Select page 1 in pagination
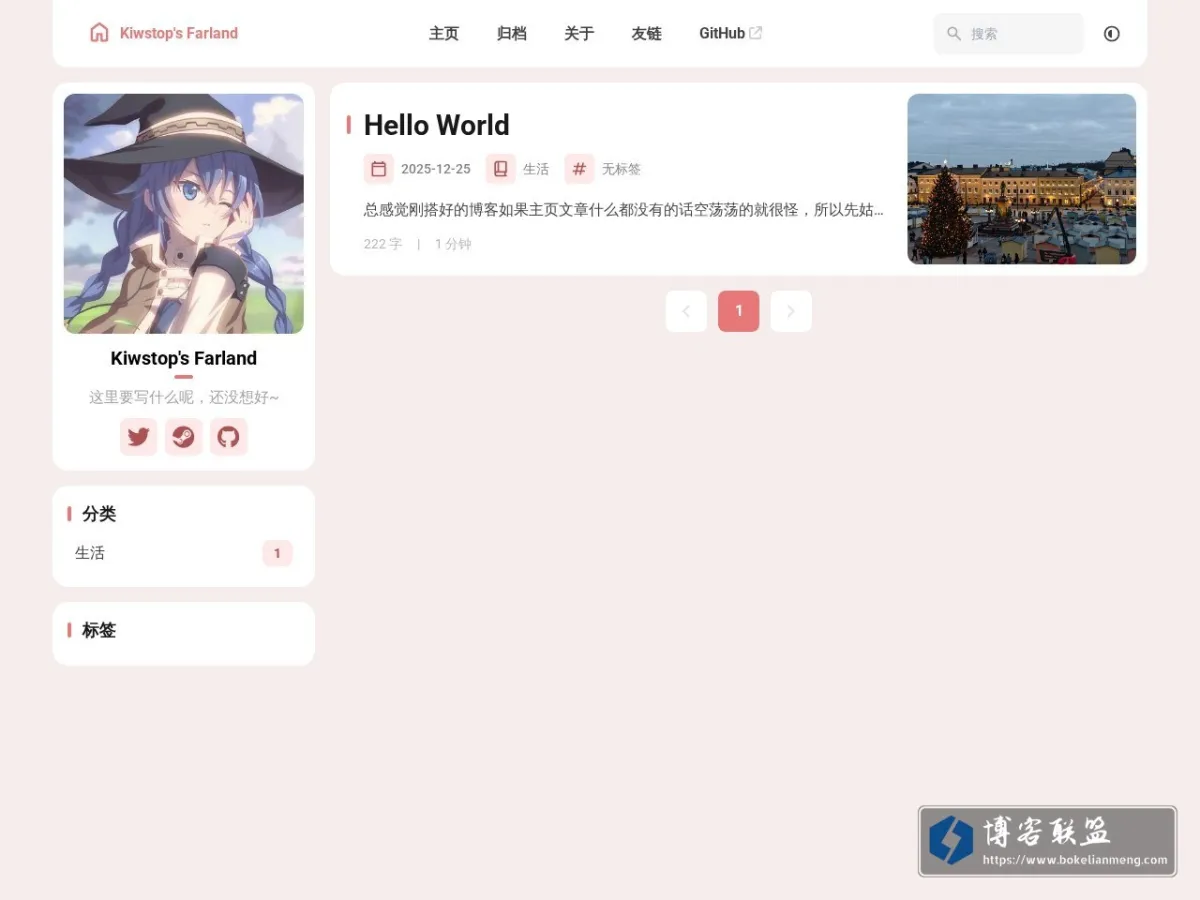Image resolution: width=1200 pixels, height=900 pixels. 739,311
